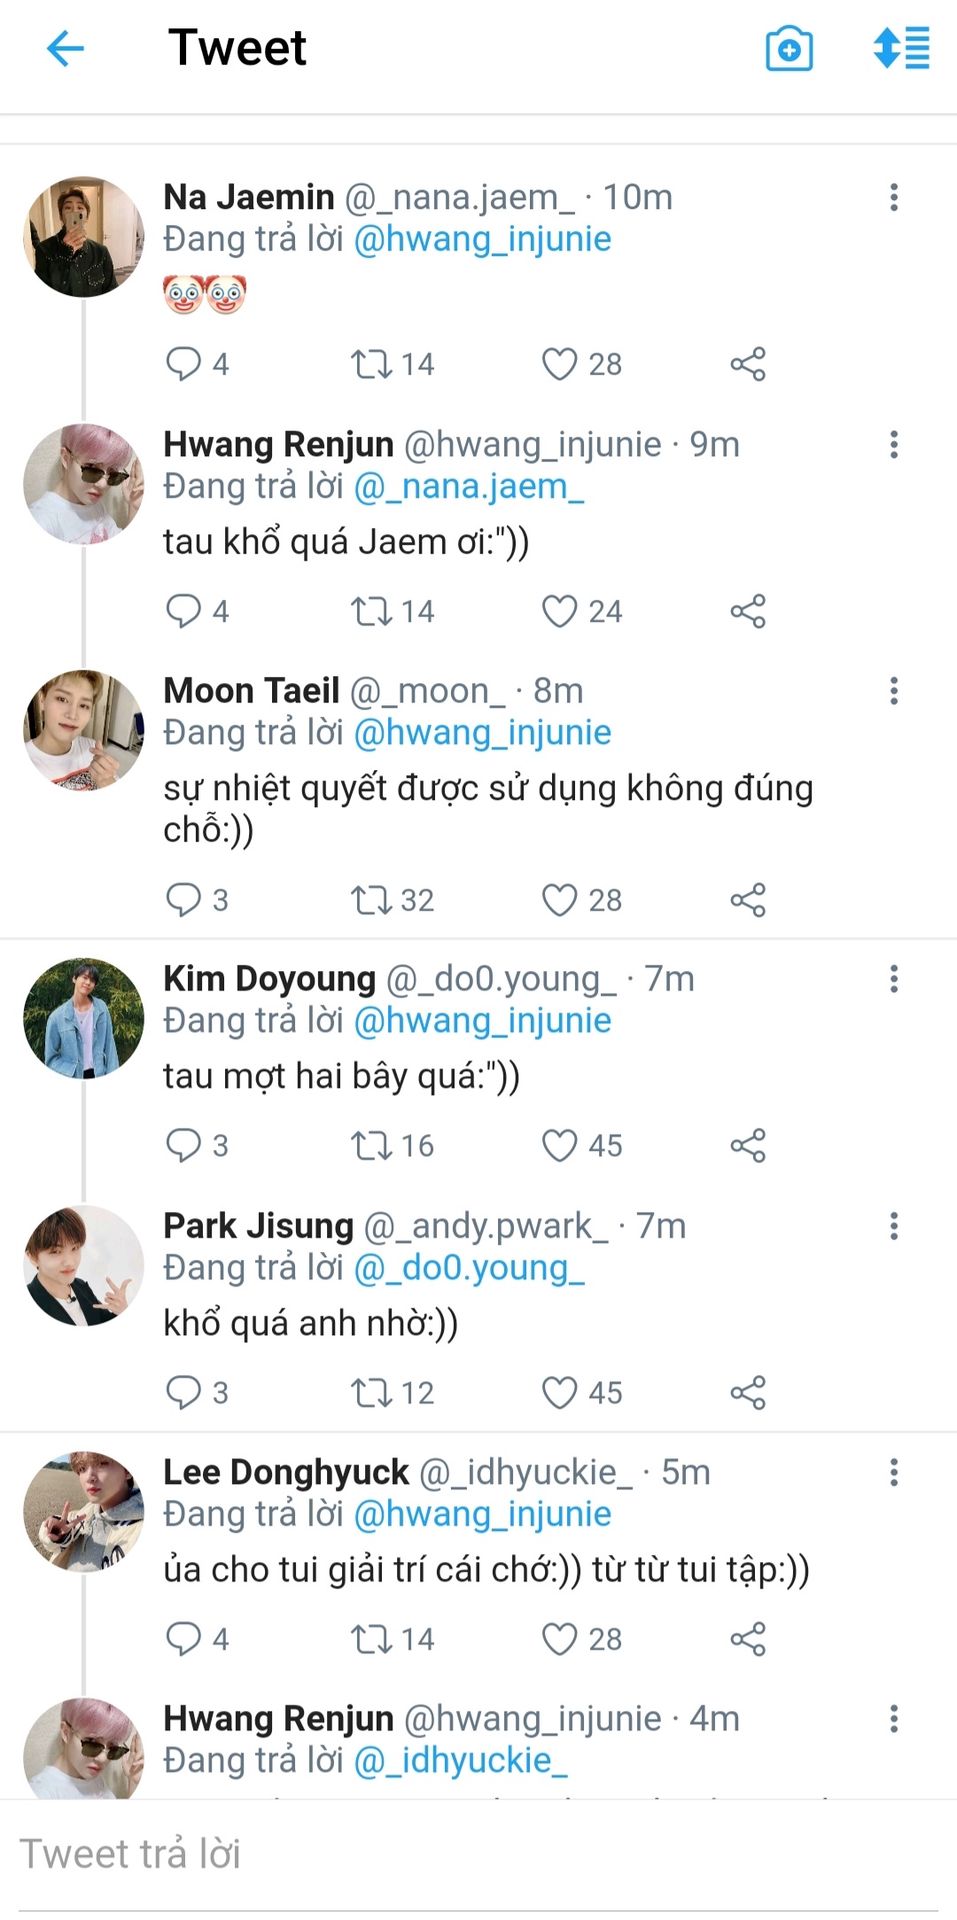Open the @_idhyuckie_ mention link

click(x=461, y=1760)
